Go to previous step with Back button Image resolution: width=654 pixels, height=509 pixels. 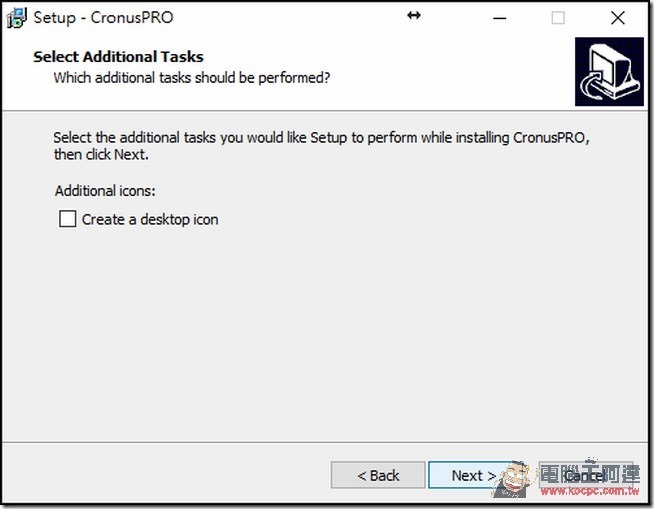(378, 475)
